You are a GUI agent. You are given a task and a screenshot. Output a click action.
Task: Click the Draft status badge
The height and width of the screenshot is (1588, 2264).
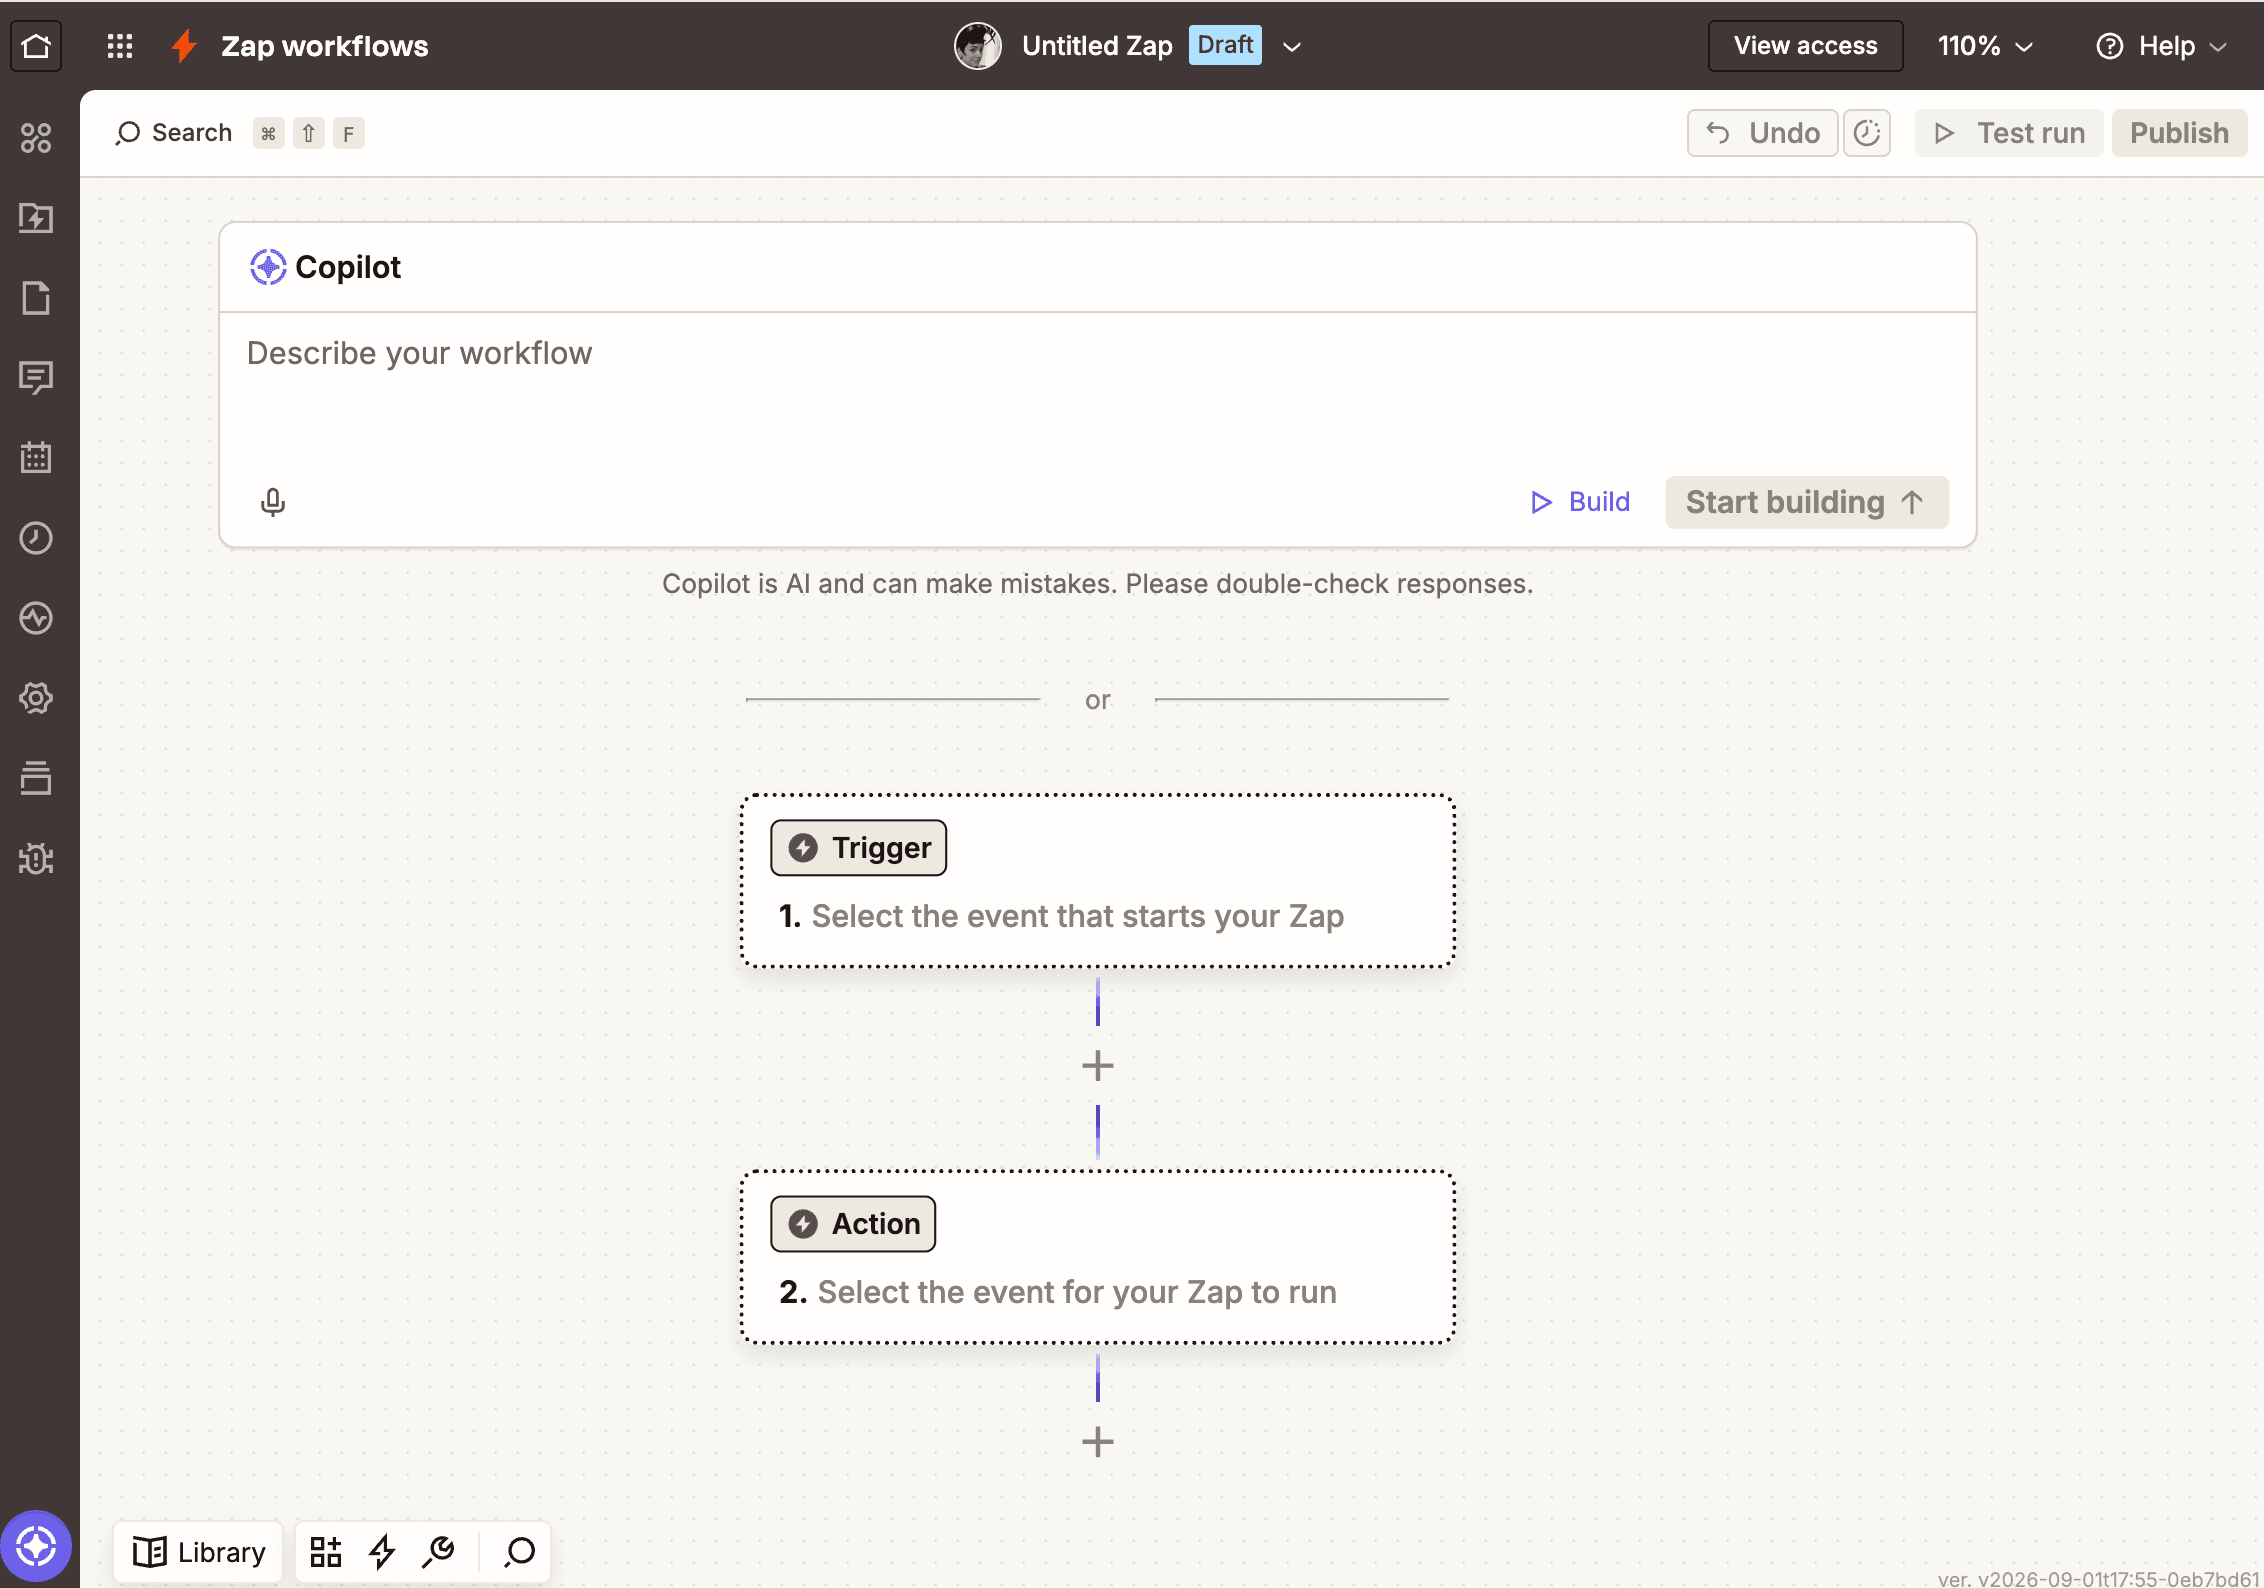[1225, 45]
